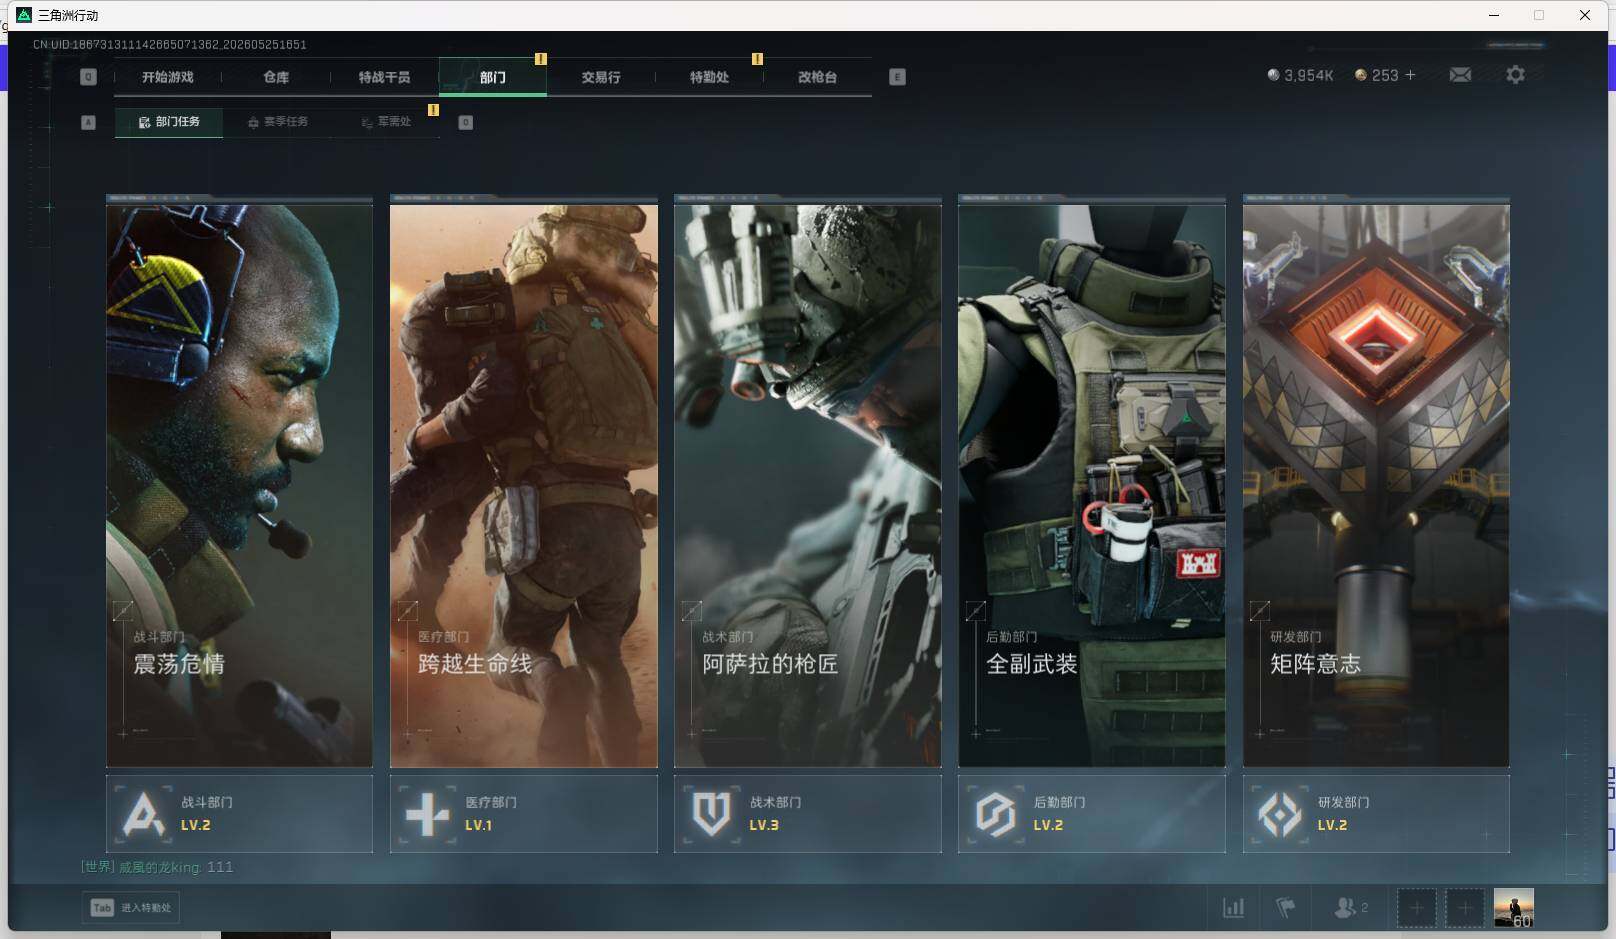Click the 医疗部门 LV.1 cross icon
1616x939 pixels.
pyautogui.click(x=427, y=813)
